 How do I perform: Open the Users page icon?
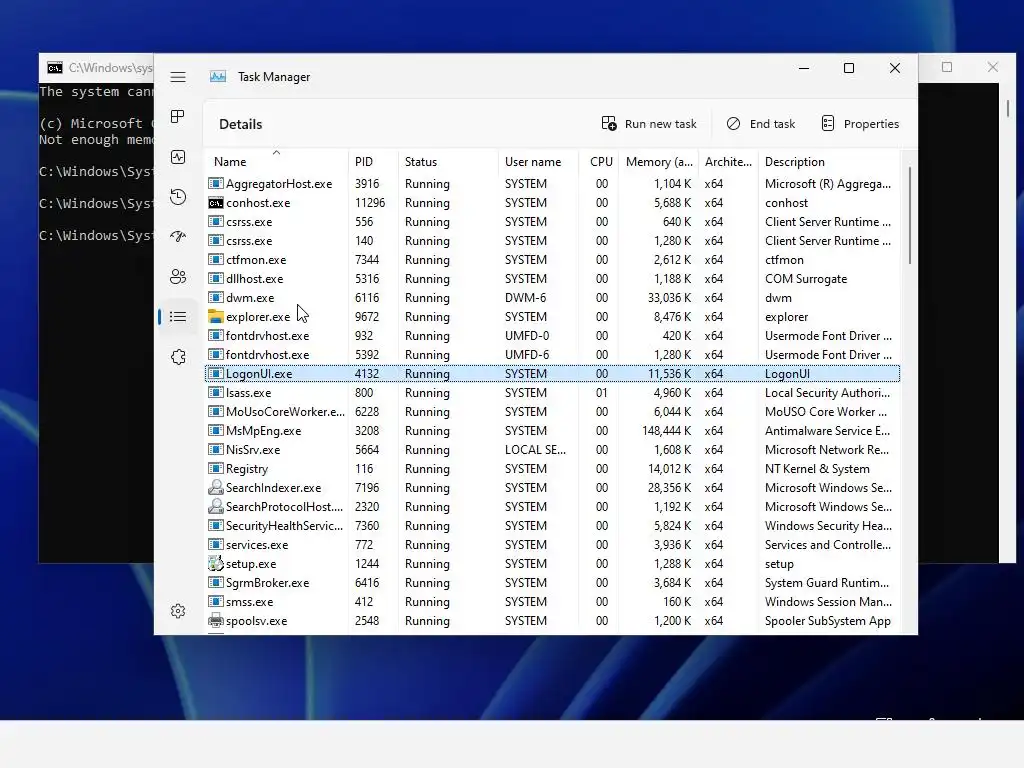coord(178,276)
